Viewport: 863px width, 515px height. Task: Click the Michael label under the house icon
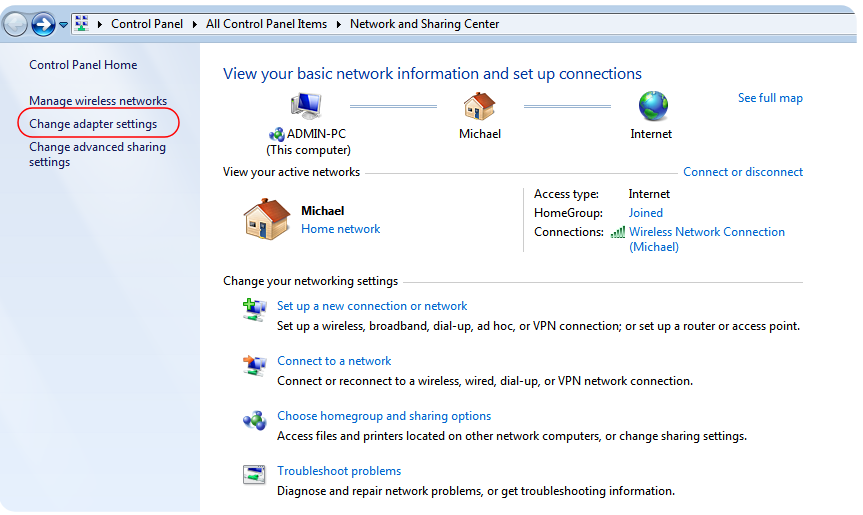tap(480, 134)
